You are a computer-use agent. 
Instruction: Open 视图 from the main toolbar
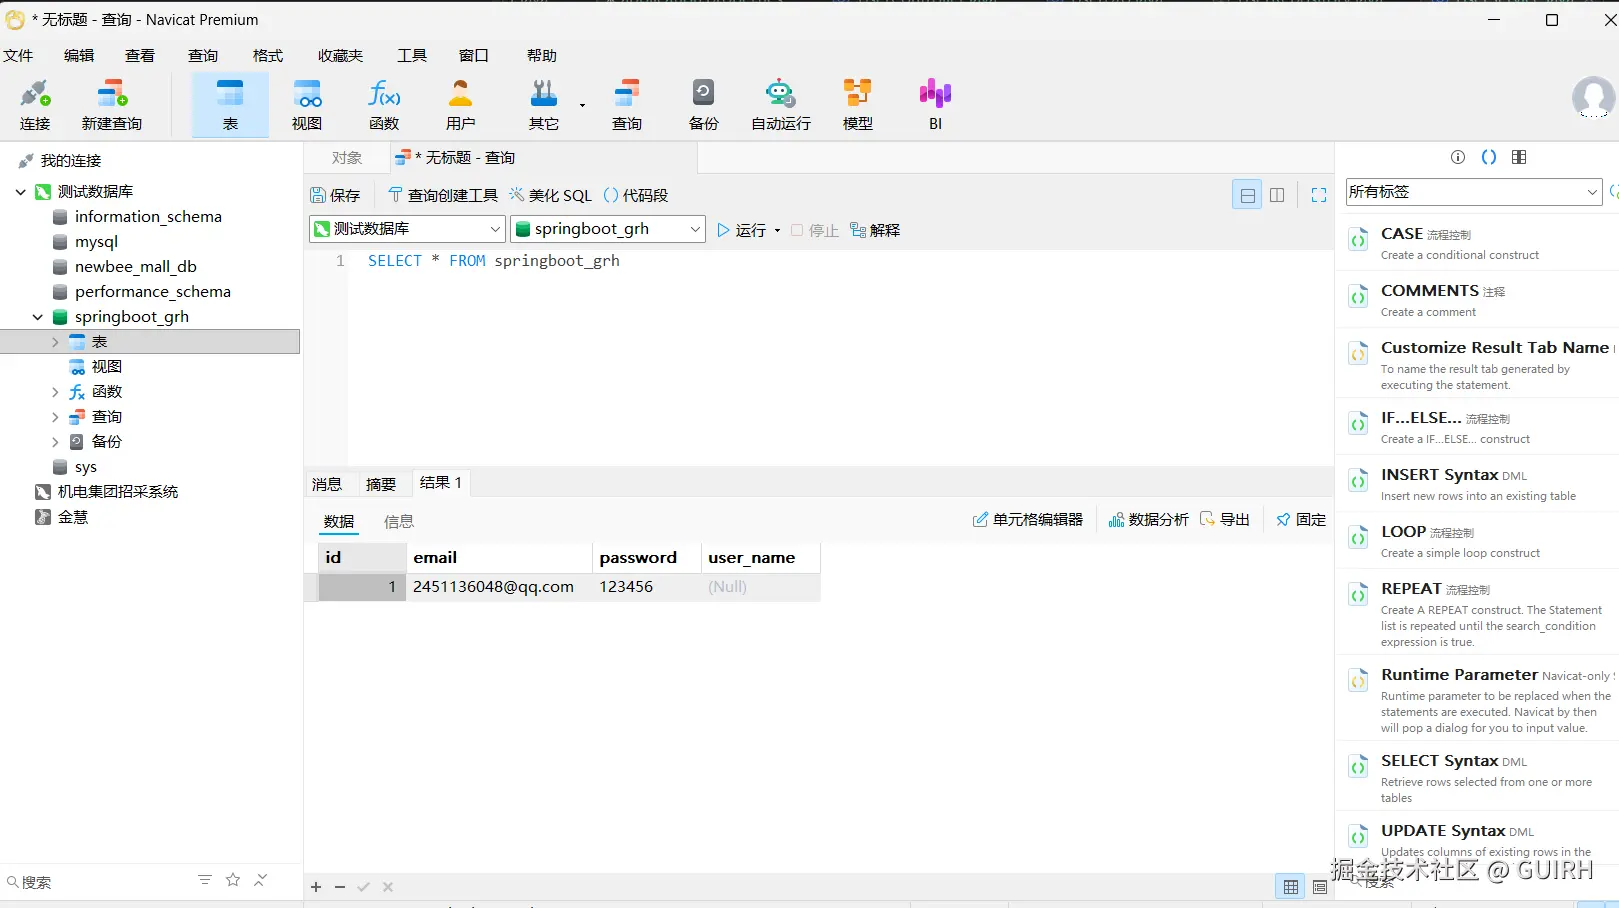tap(307, 104)
